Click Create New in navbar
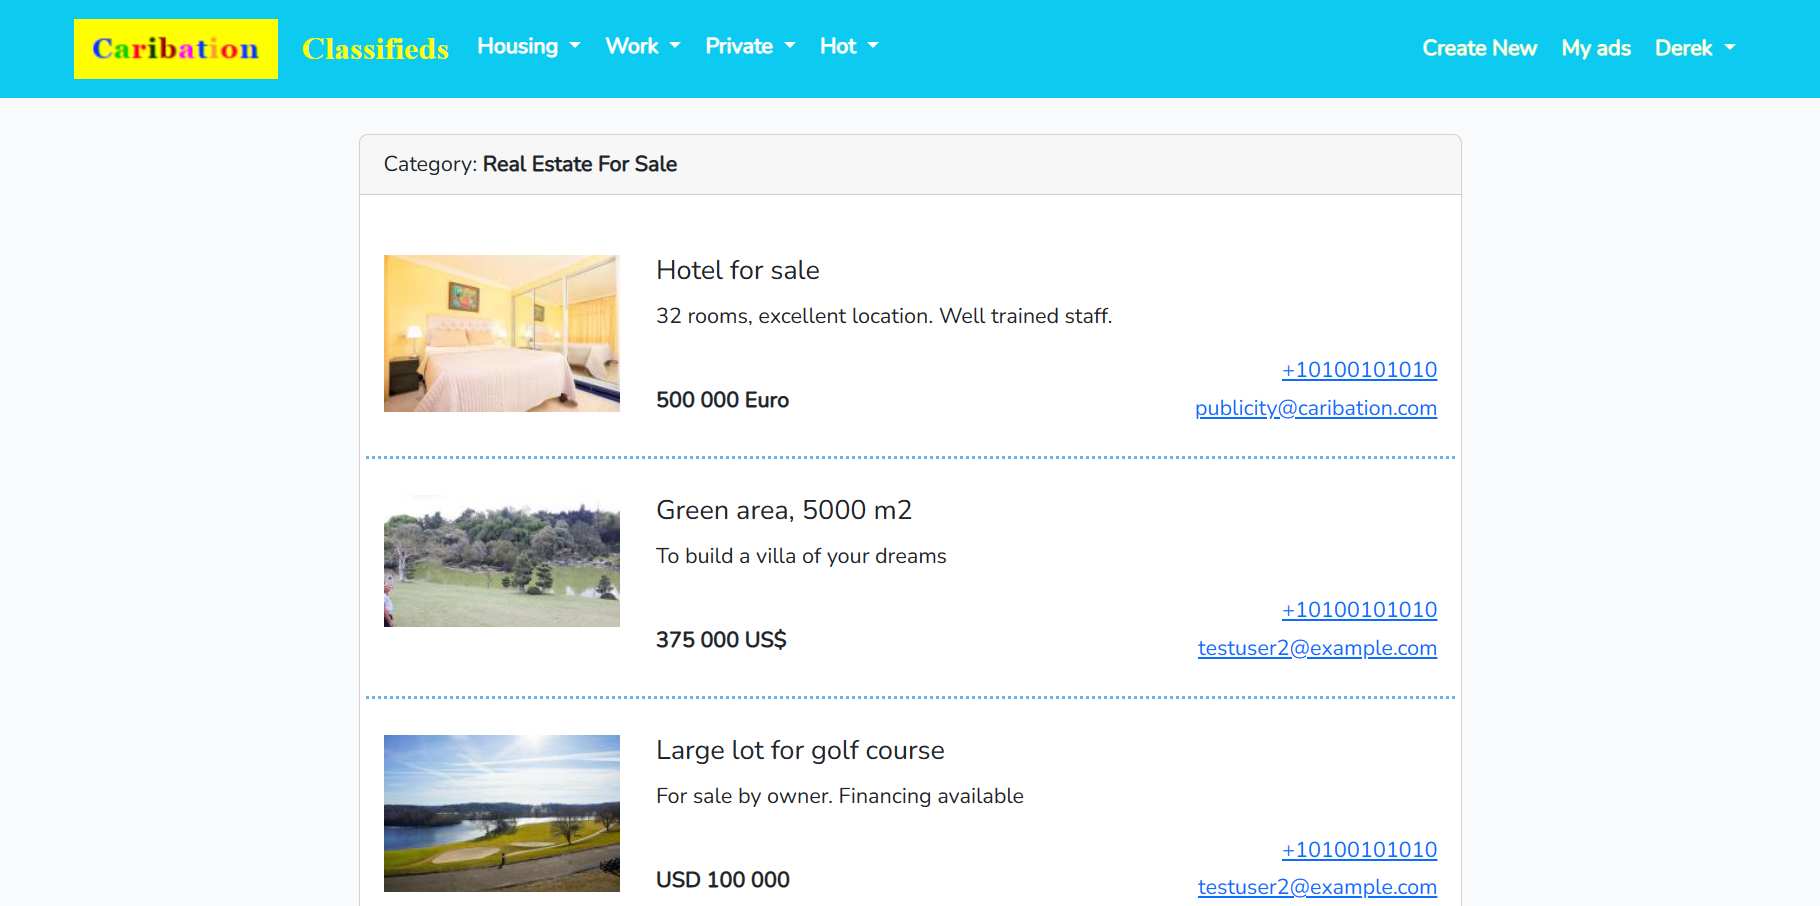Image resolution: width=1820 pixels, height=906 pixels. [1479, 48]
